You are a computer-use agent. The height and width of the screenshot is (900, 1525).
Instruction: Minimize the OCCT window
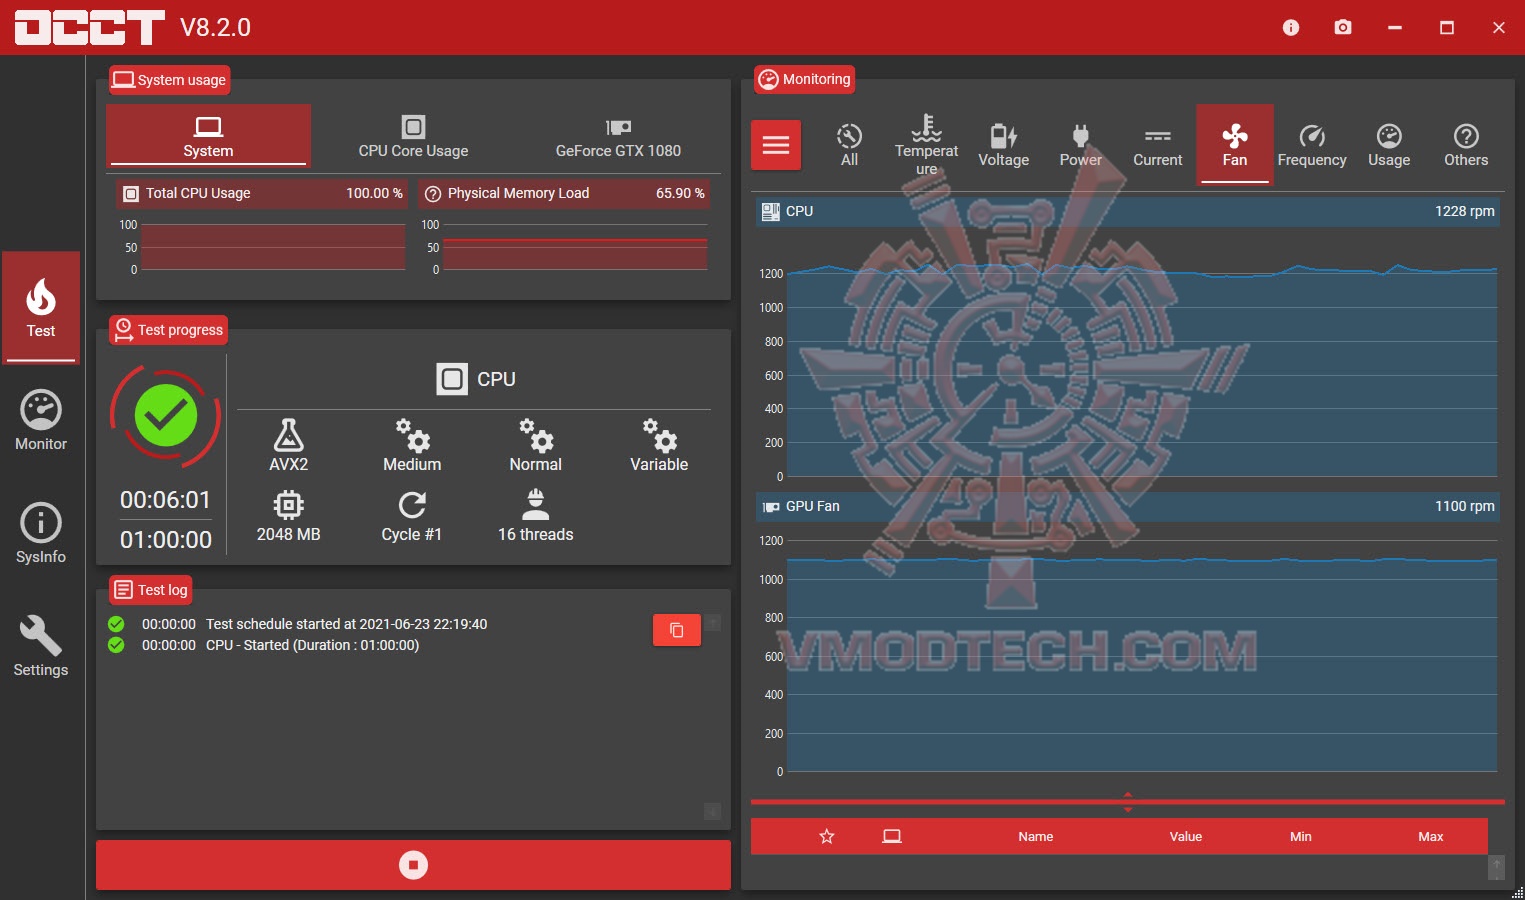(x=1395, y=27)
